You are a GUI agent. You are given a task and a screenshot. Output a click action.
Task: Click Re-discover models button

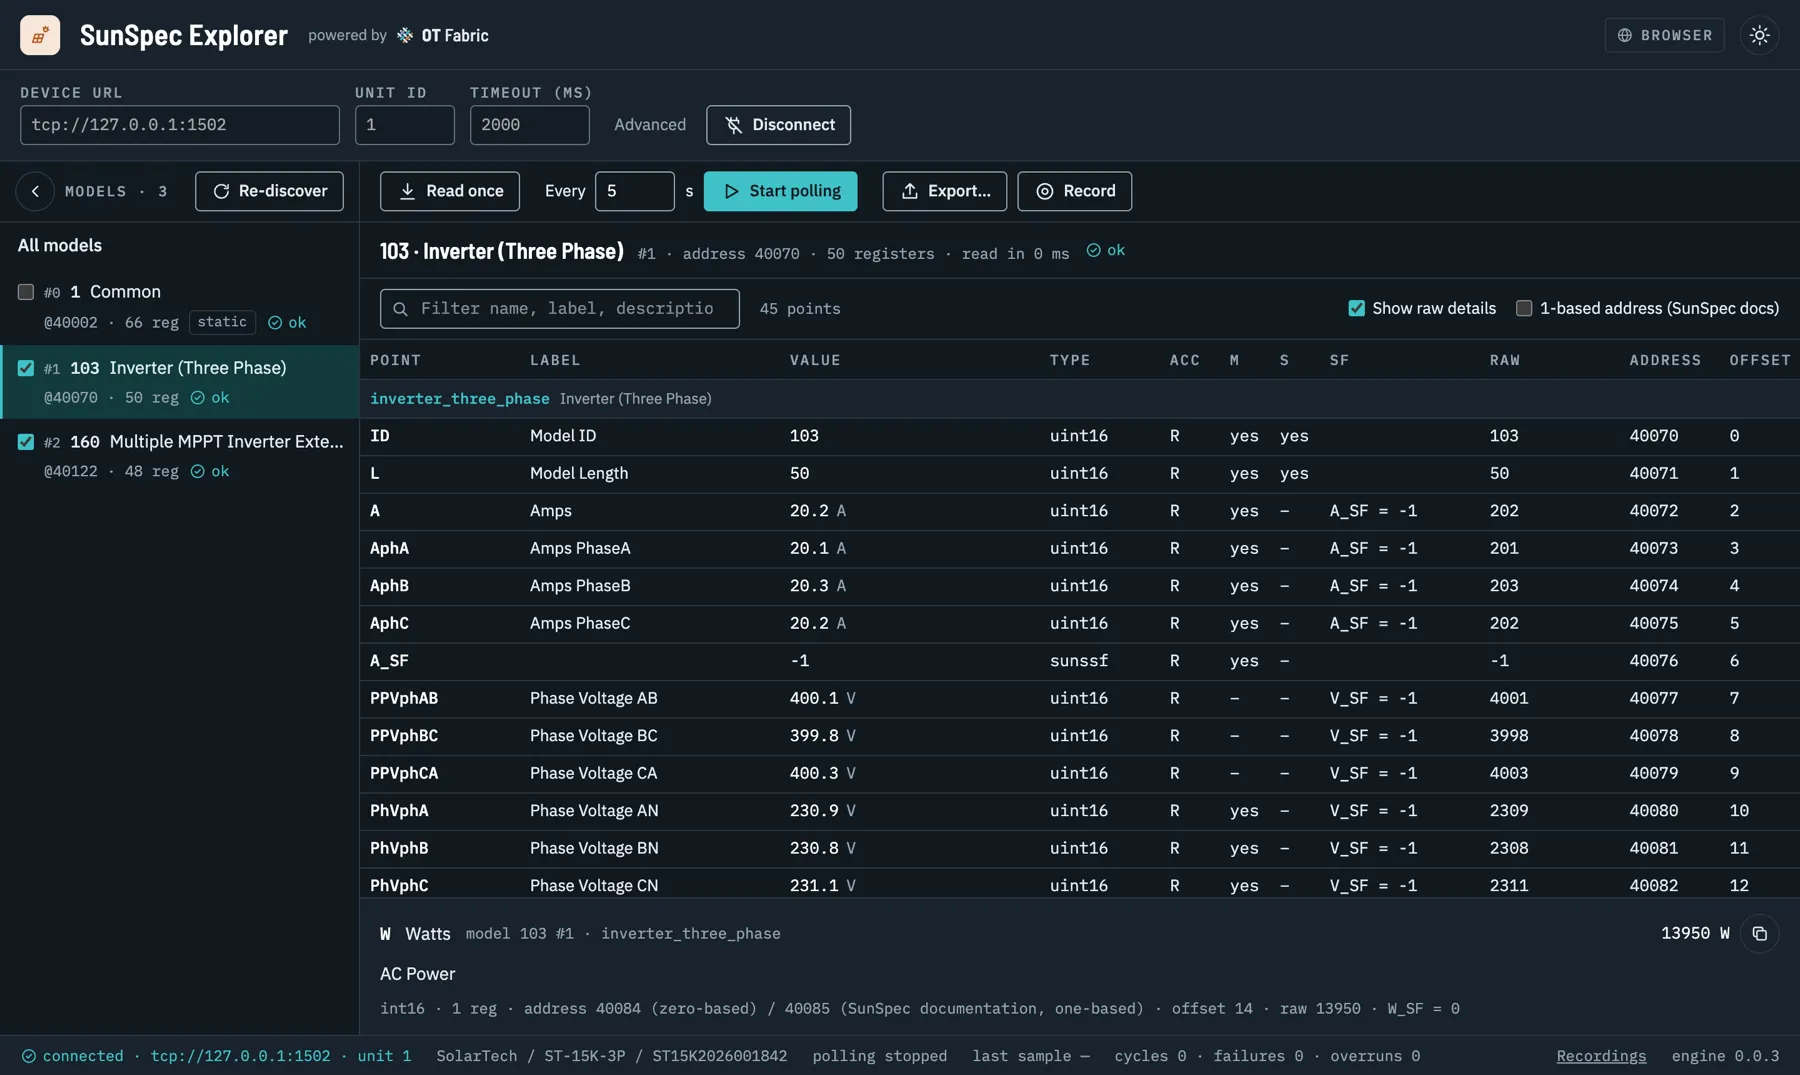[x=269, y=191]
